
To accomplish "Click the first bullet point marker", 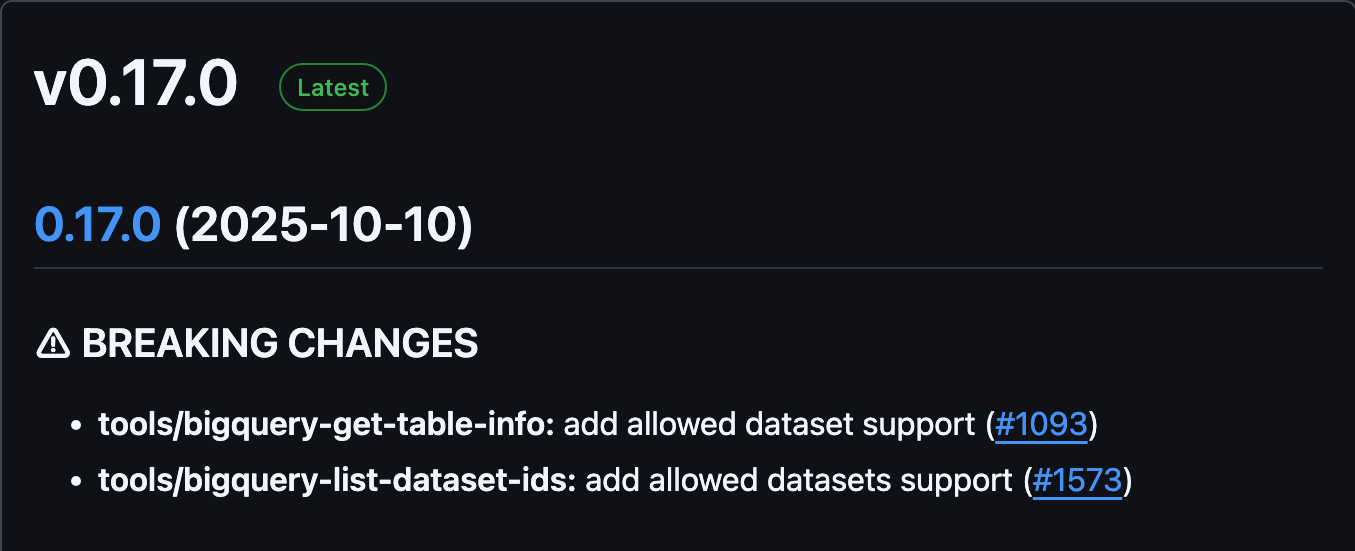I will point(76,426).
